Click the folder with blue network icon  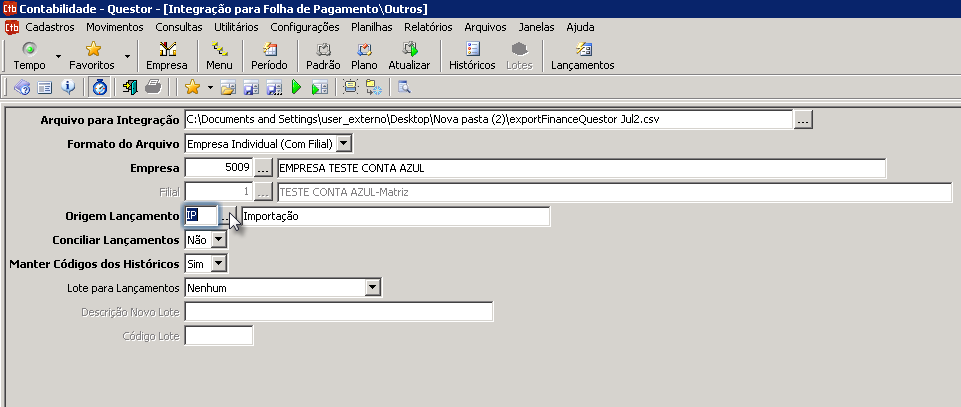(373, 88)
